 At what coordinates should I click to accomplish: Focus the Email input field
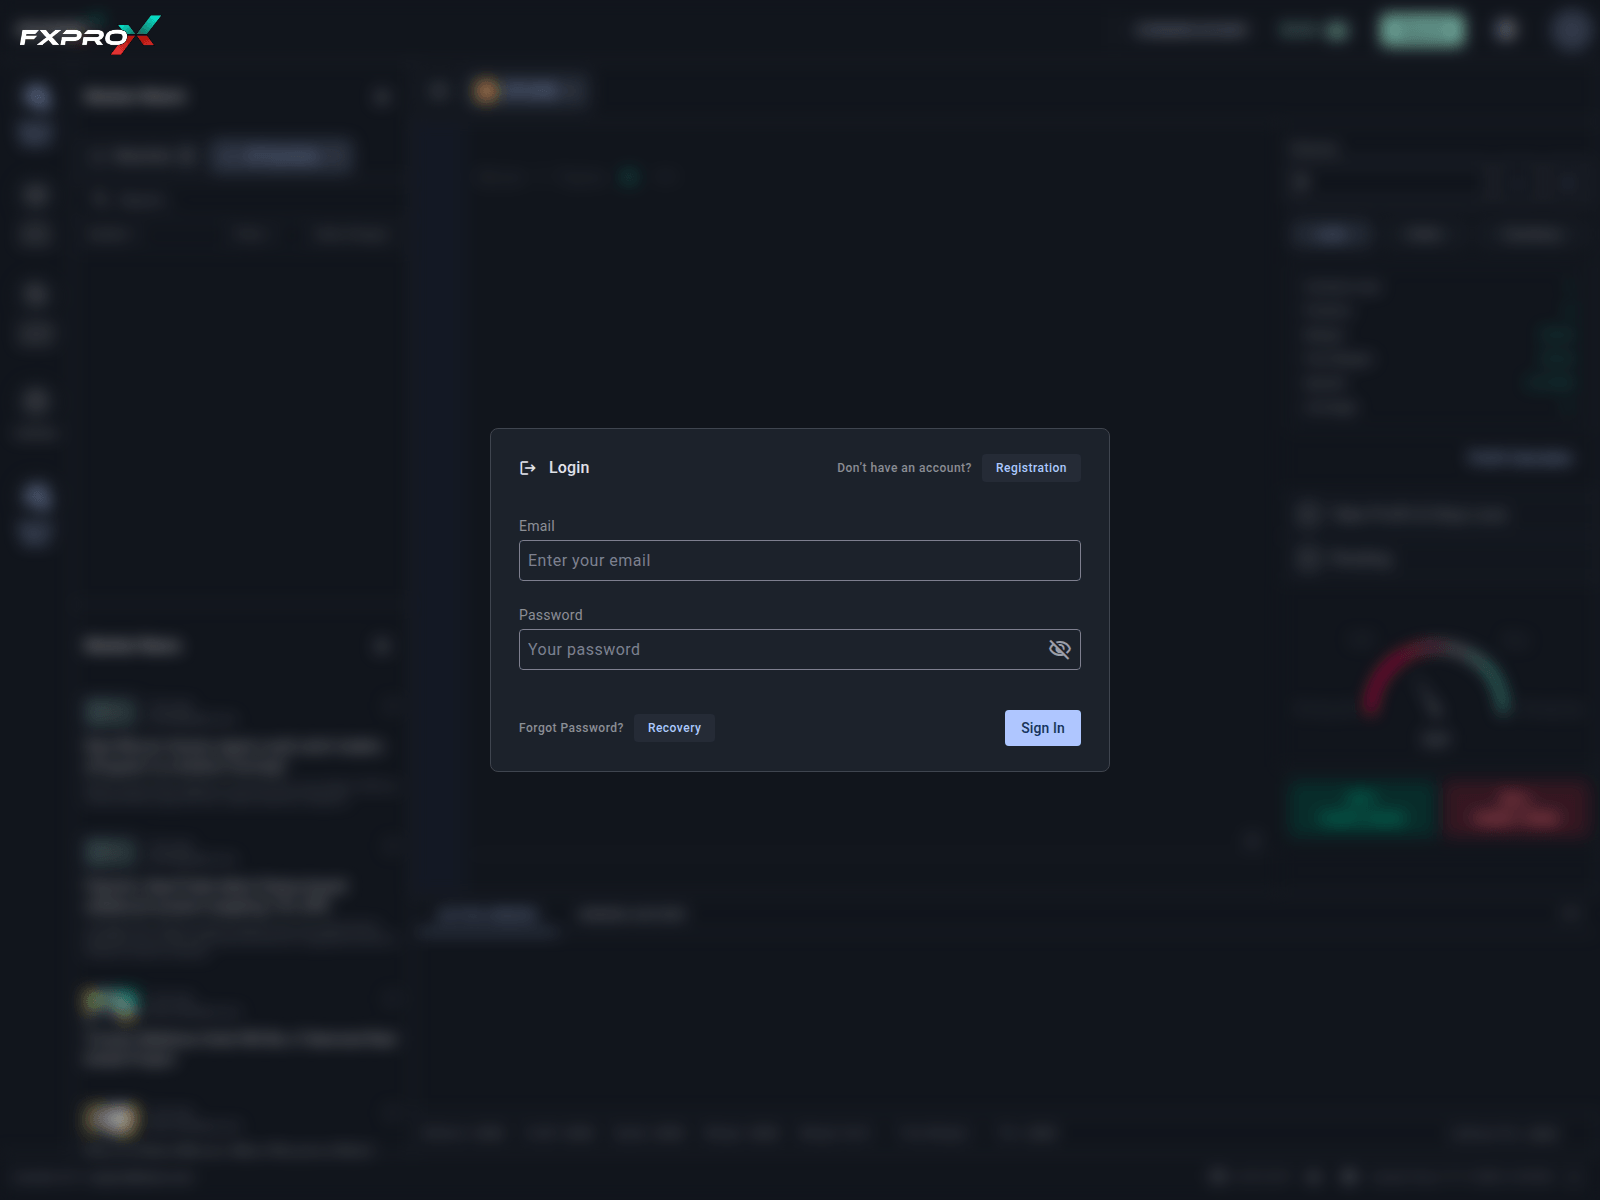(798, 560)
